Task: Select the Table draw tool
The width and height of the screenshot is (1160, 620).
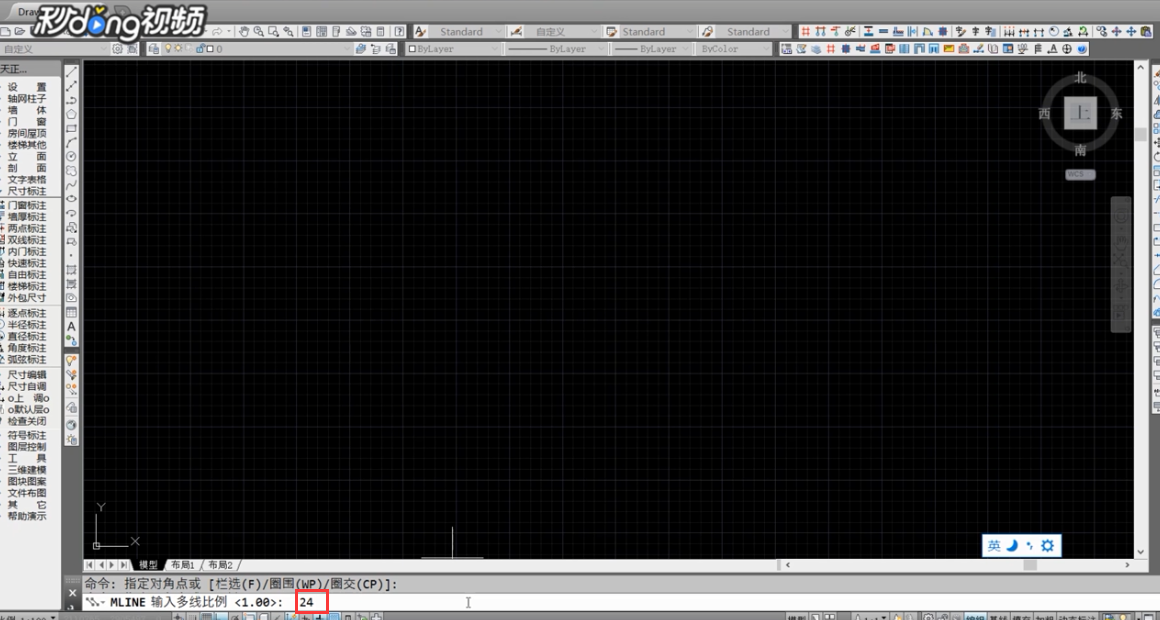Action: pyautogui.click(x=72, y=311)
